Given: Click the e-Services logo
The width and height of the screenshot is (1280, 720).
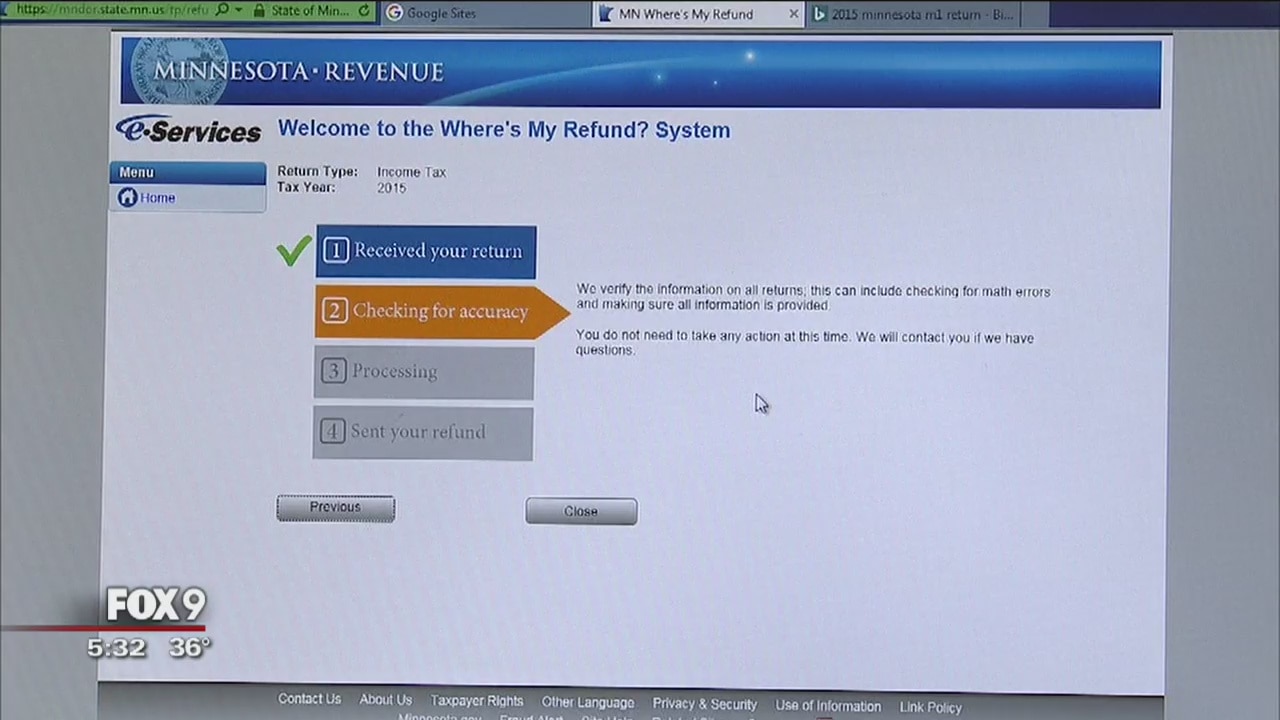Looking at the screenshot, I should pos(189,130).
